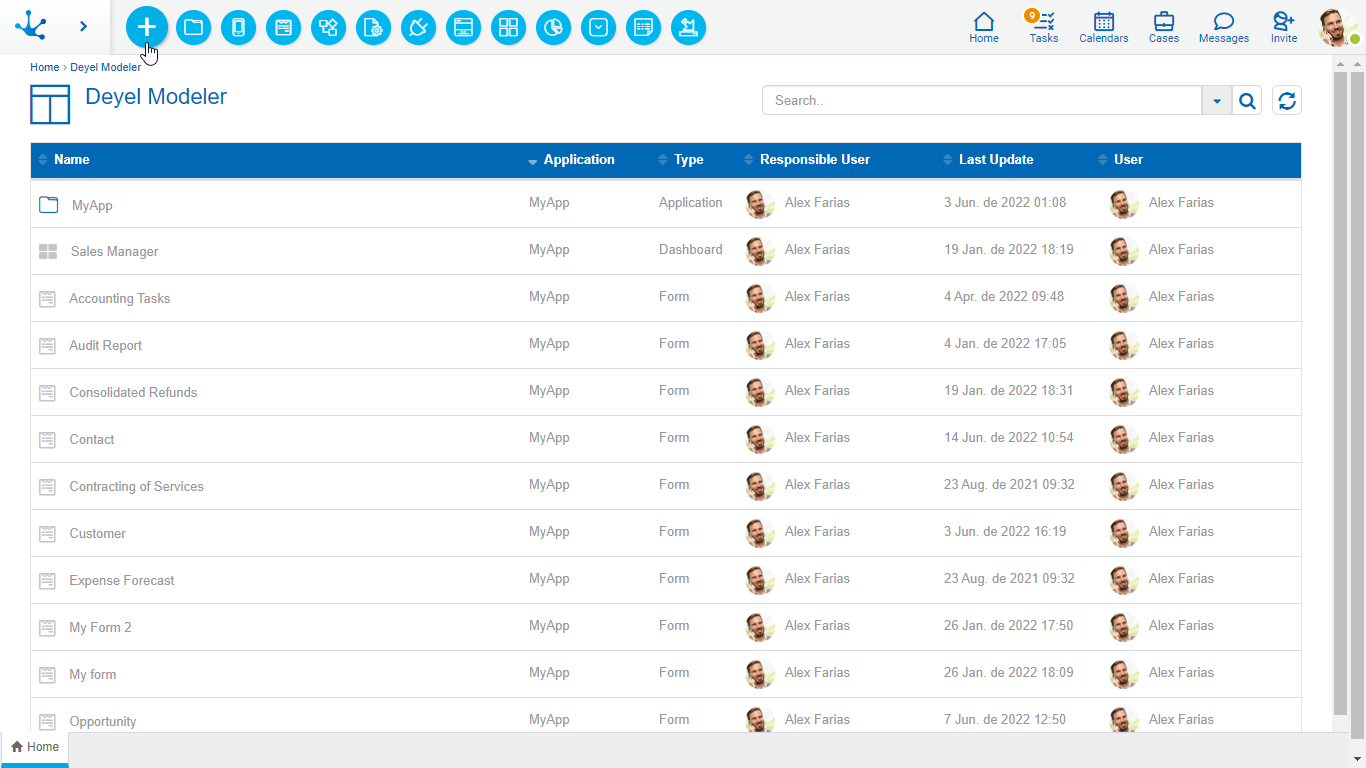Image resolution: width=1366 pixels, height=768 pixels.
Task: Click Invite user icon
Action: click(1284, 27)
